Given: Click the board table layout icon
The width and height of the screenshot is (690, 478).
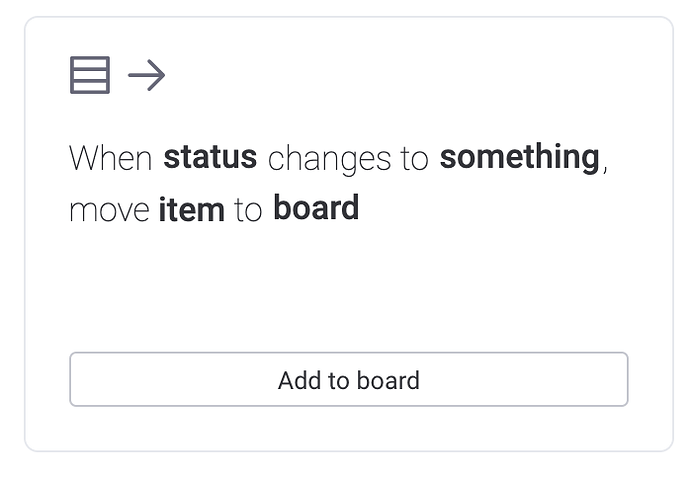Looking at the screenshot, I should (x=90, y=75).
